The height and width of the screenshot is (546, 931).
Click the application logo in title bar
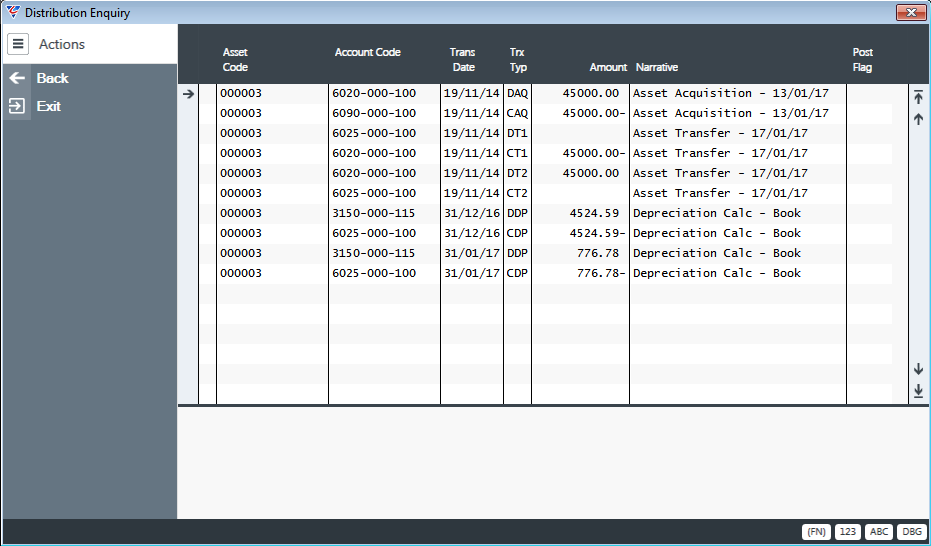click(x=12, y=12)
